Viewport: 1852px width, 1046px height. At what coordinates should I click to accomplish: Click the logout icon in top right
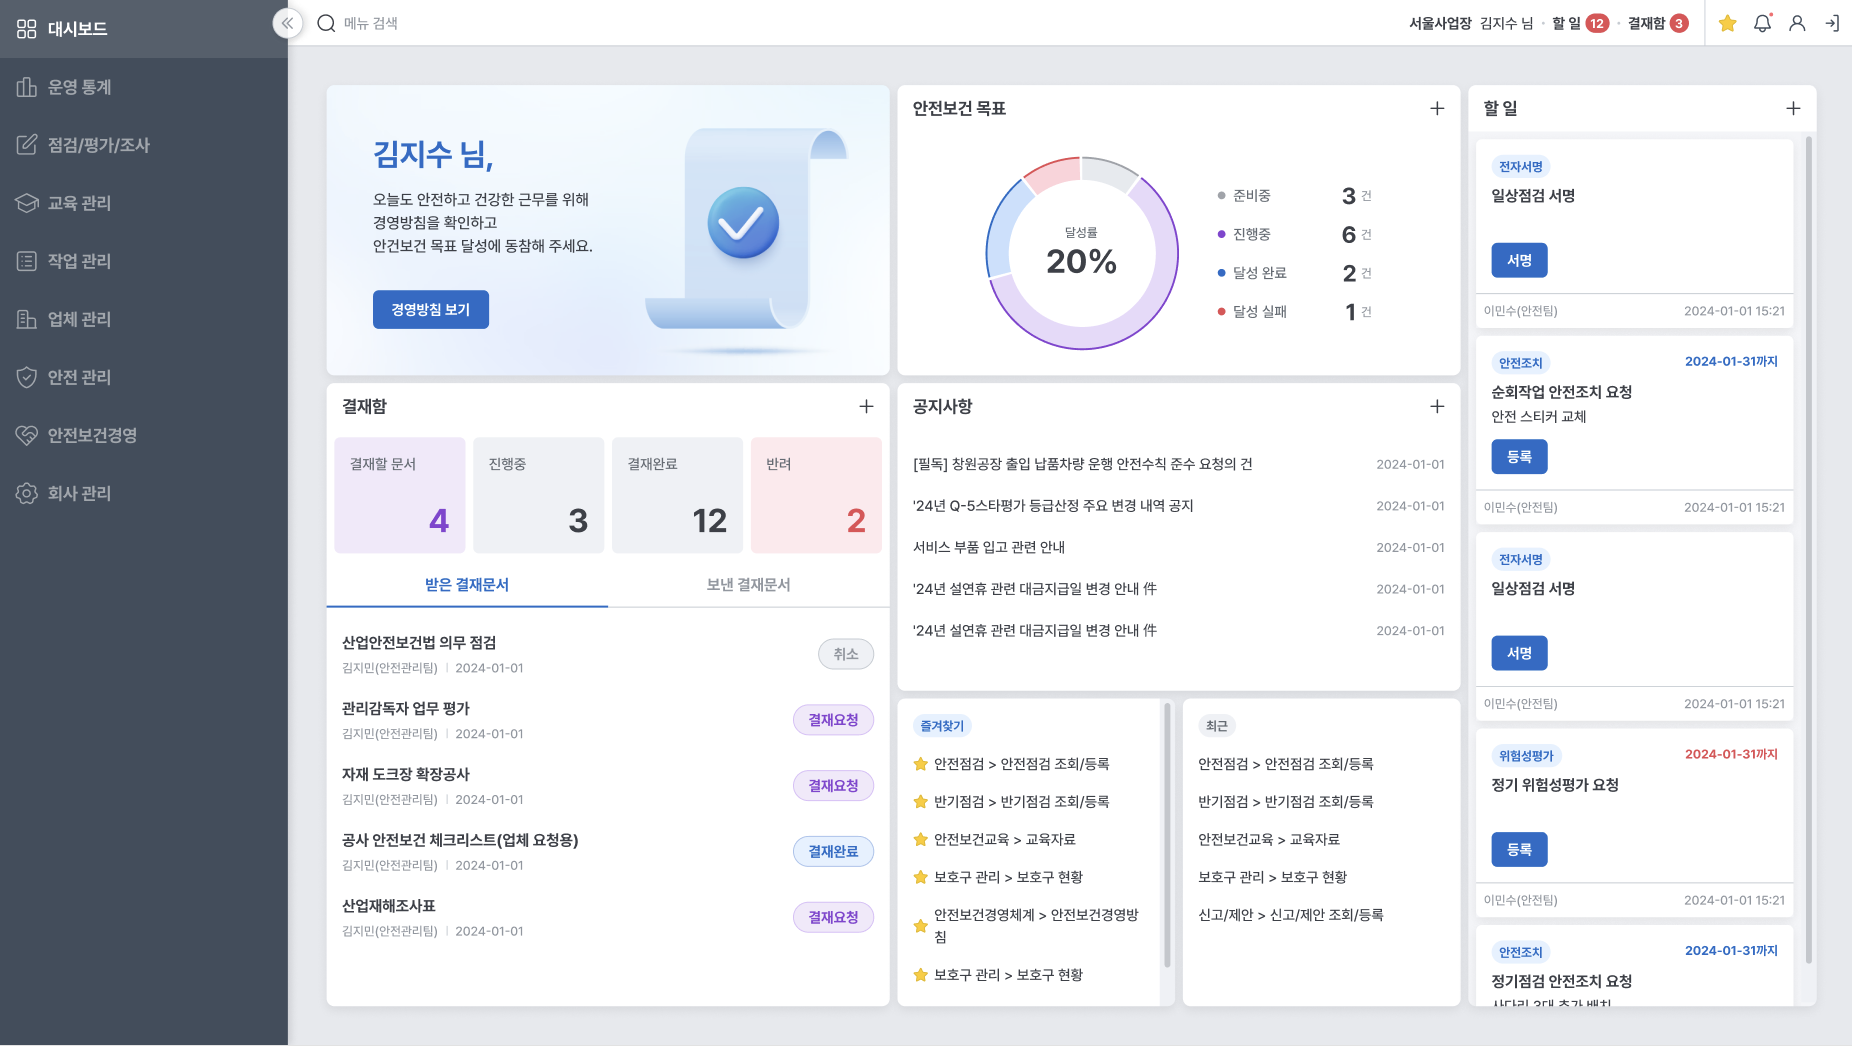(x=1831, y=23)
